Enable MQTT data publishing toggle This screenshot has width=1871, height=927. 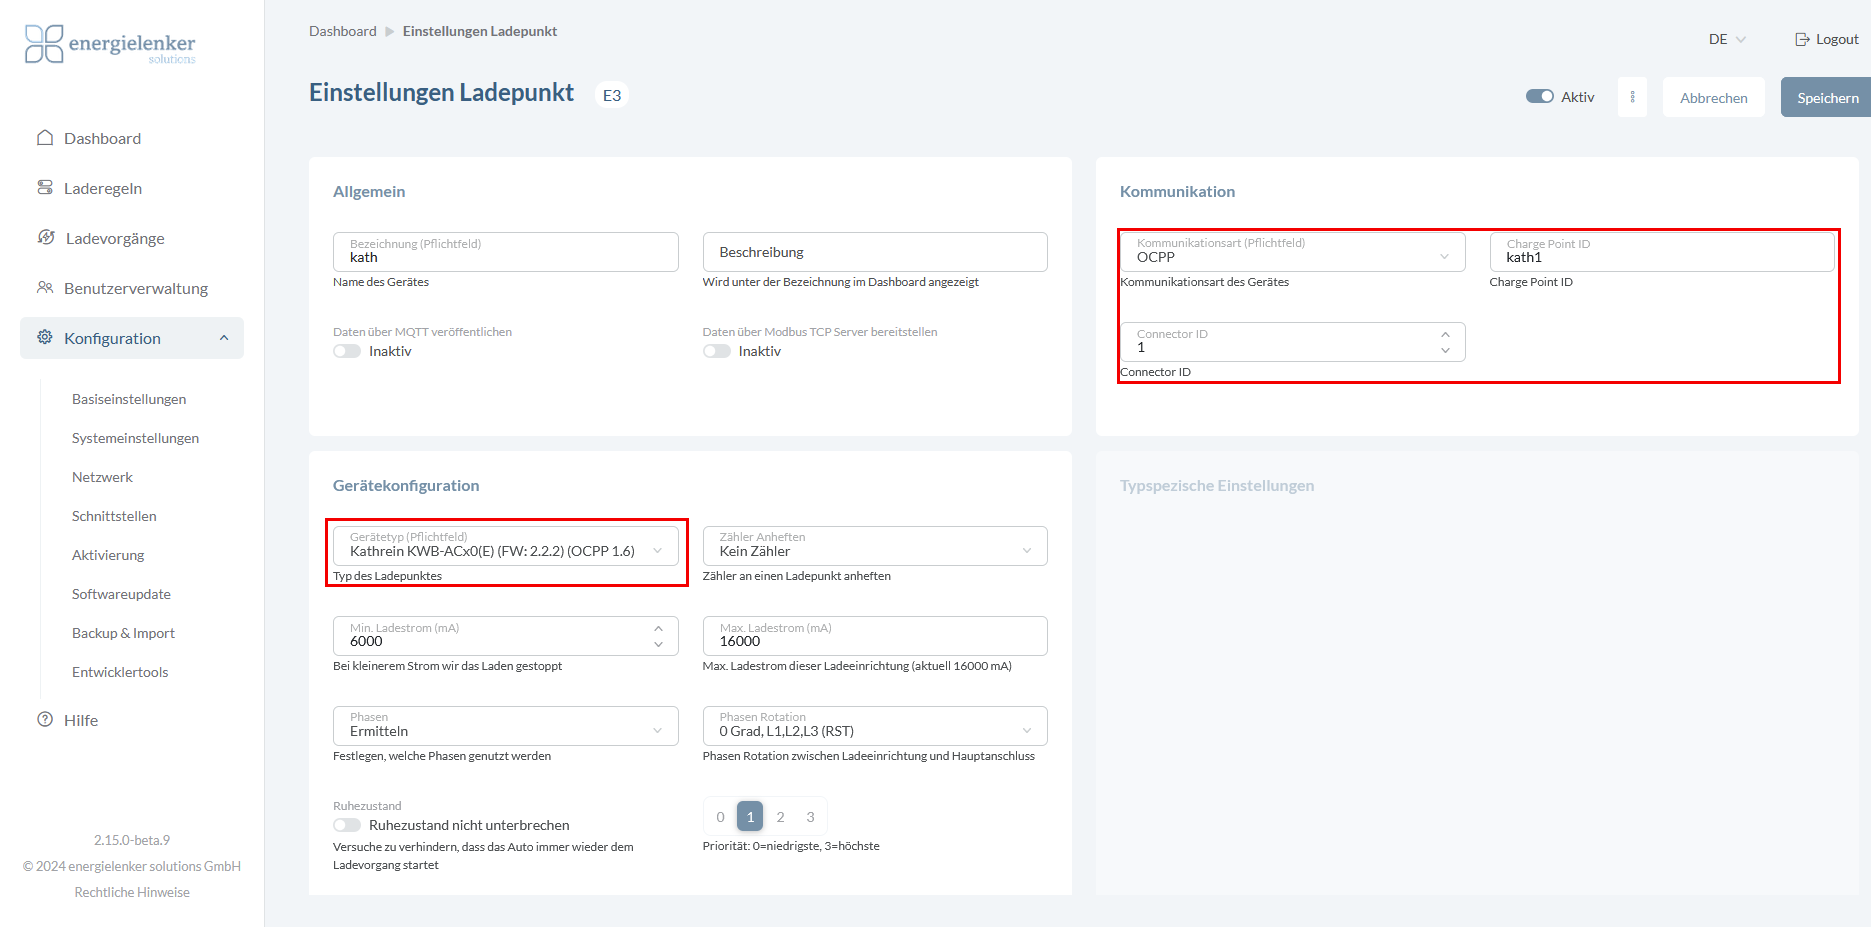(x=347, y=351)
